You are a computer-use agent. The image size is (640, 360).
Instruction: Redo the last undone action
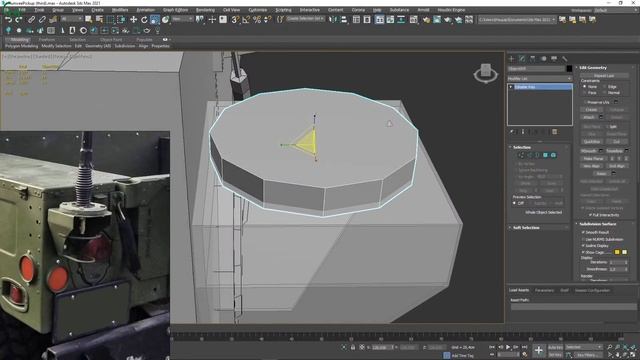pos(19,20)
